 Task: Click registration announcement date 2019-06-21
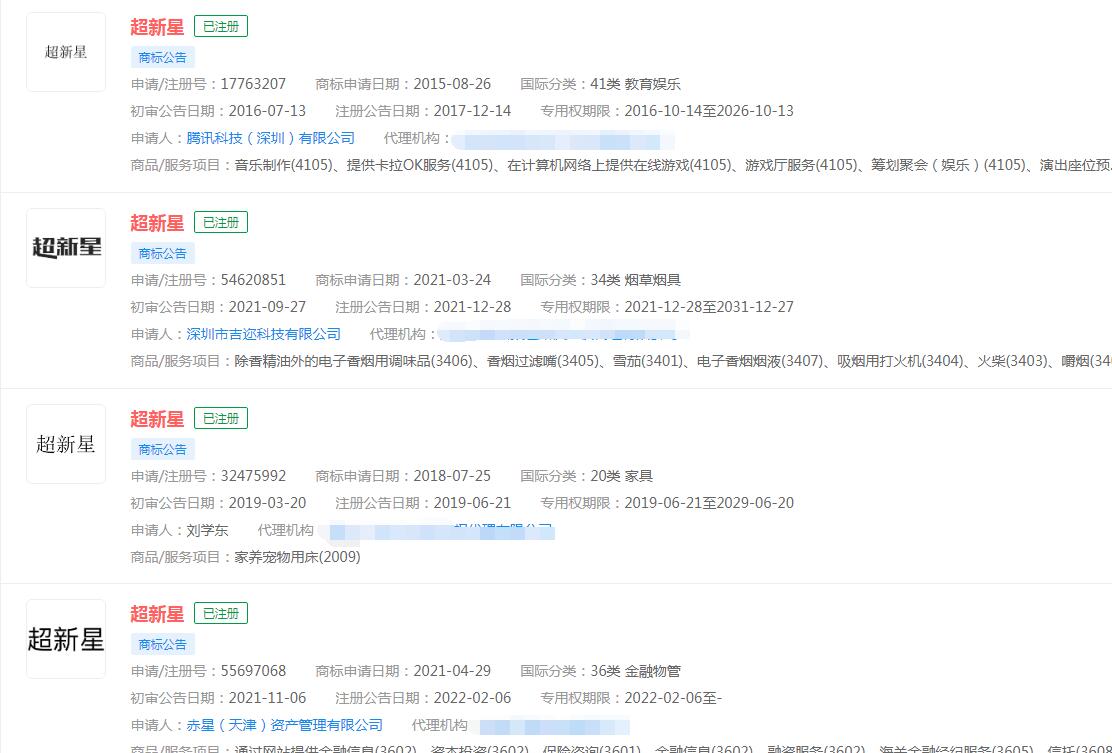pos(472,503)
